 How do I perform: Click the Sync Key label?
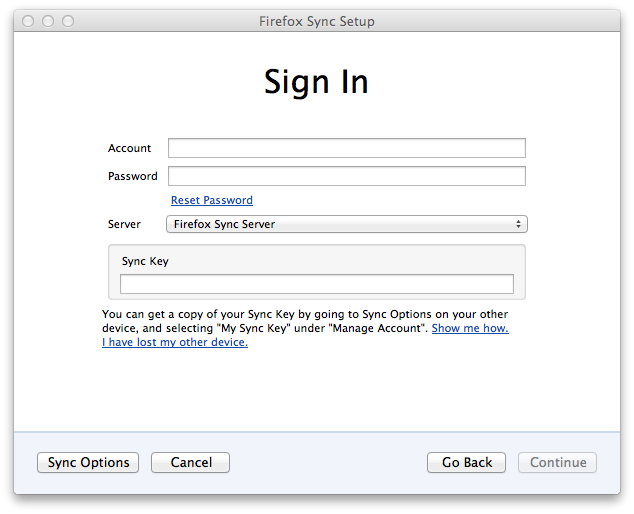point(145,261)
